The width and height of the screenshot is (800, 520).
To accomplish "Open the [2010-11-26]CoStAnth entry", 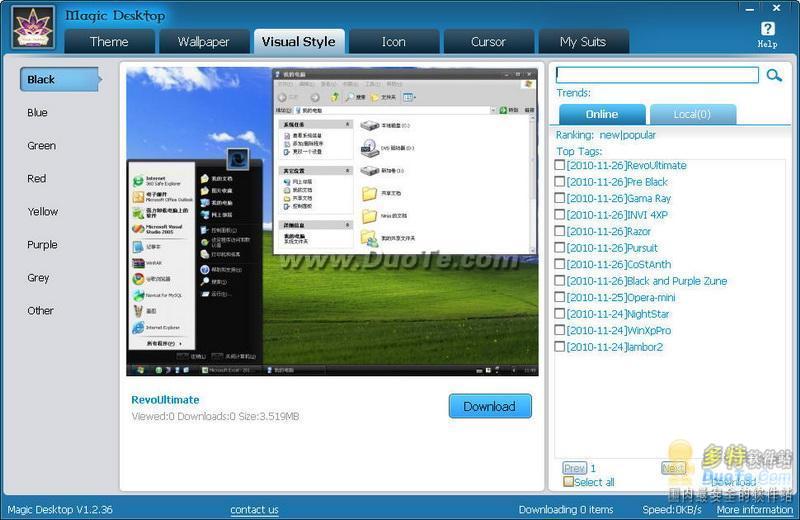I will (x=619, y=264).
